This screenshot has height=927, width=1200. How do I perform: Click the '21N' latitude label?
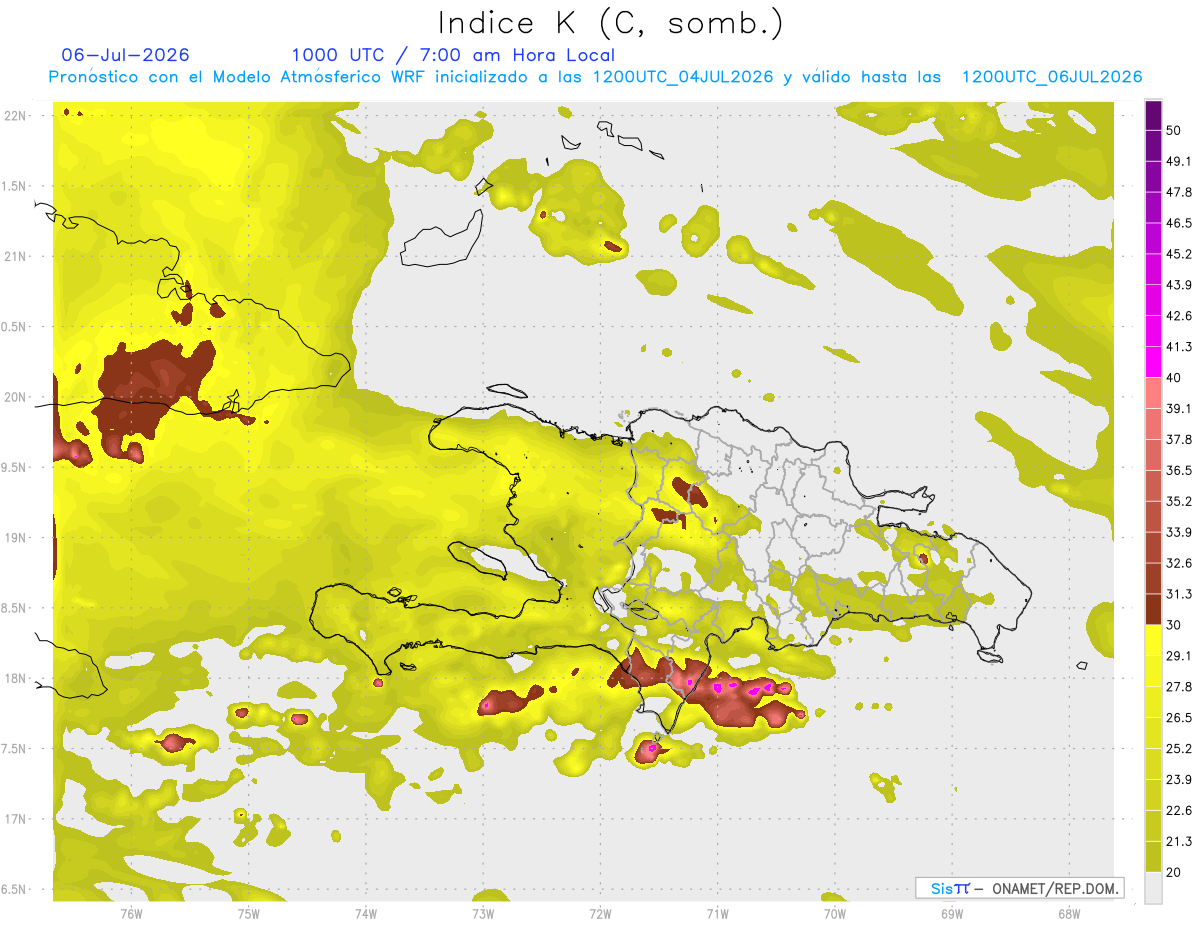click(x=16, y=256)
